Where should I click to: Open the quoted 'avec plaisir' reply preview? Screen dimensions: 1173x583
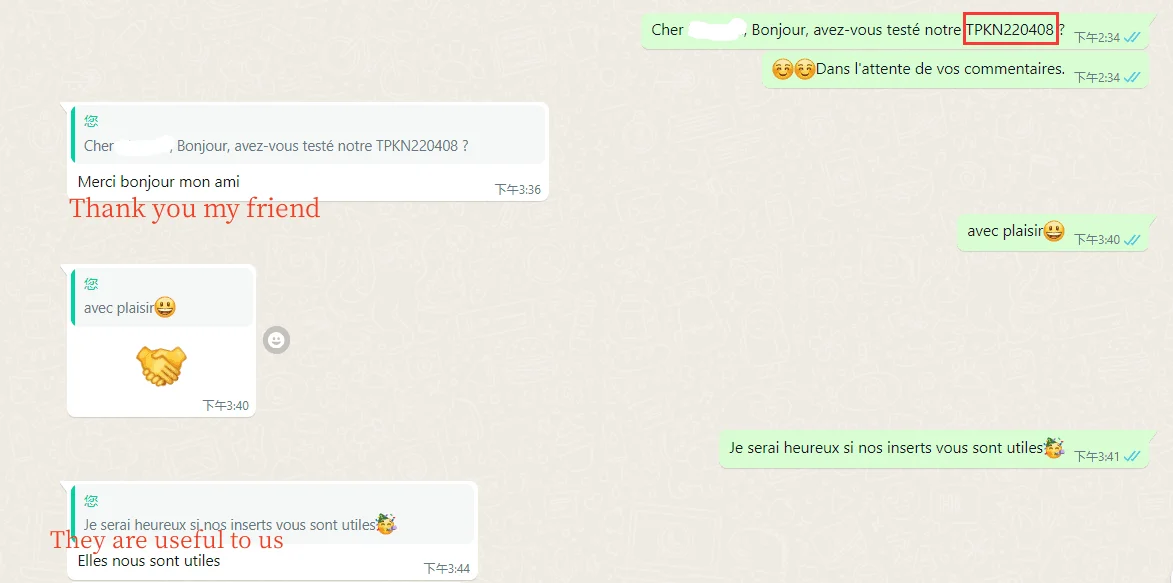162,297
